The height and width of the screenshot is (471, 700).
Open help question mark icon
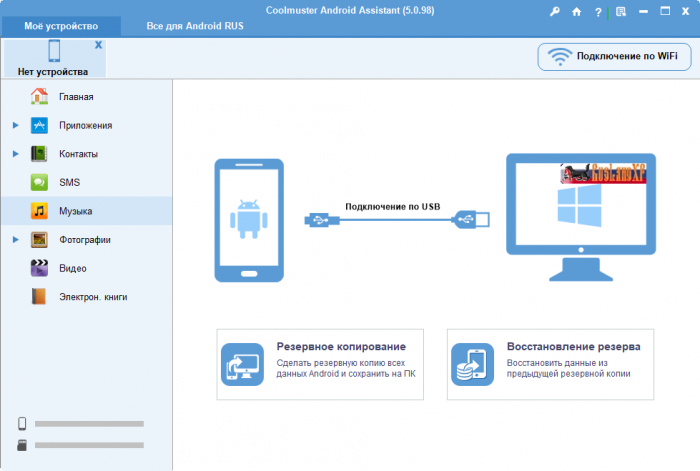tap(598, 12)
